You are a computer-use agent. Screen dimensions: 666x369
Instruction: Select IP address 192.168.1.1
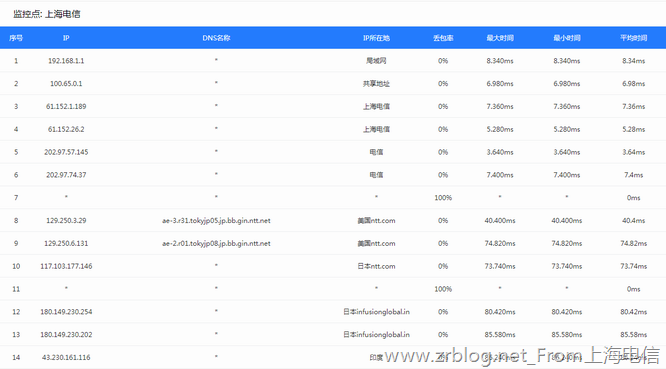coord(66,61)
